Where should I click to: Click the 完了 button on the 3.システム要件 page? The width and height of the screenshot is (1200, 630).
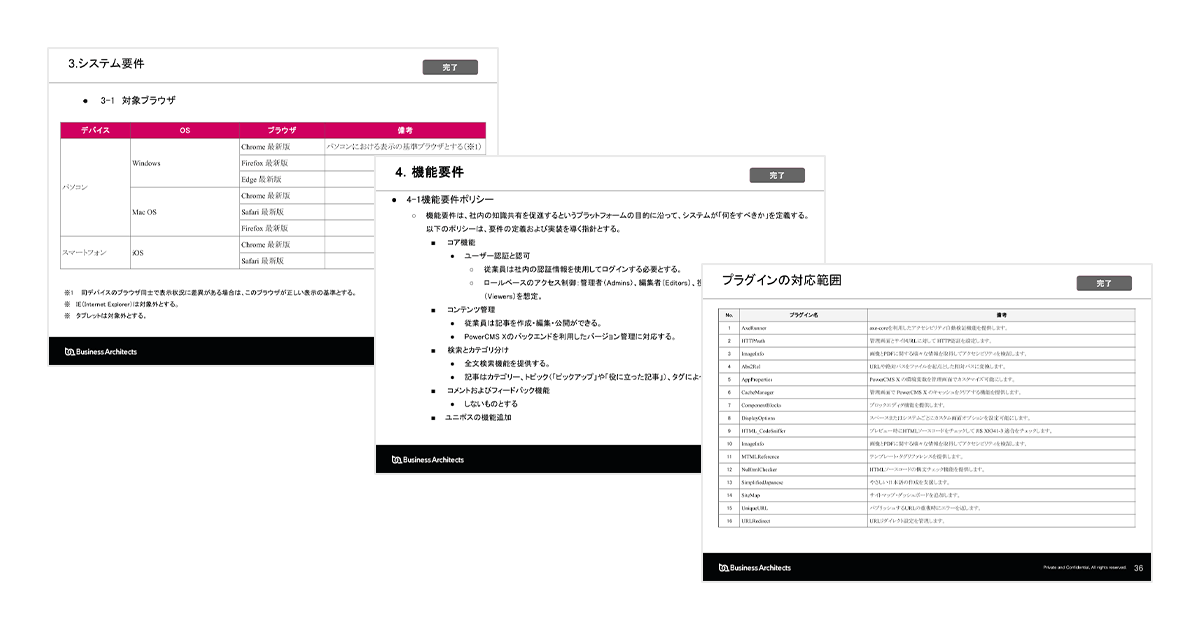pos(449,65)
